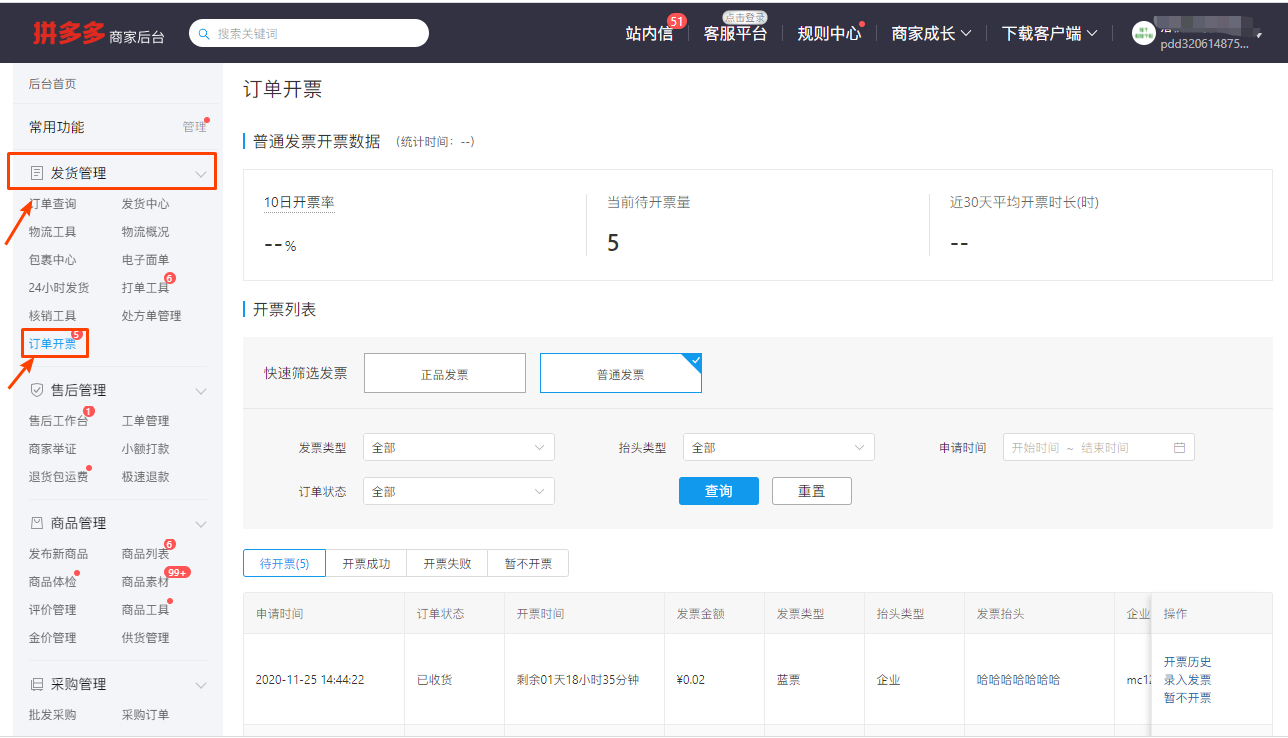Click the account avatar icon

click(1143, 33)
